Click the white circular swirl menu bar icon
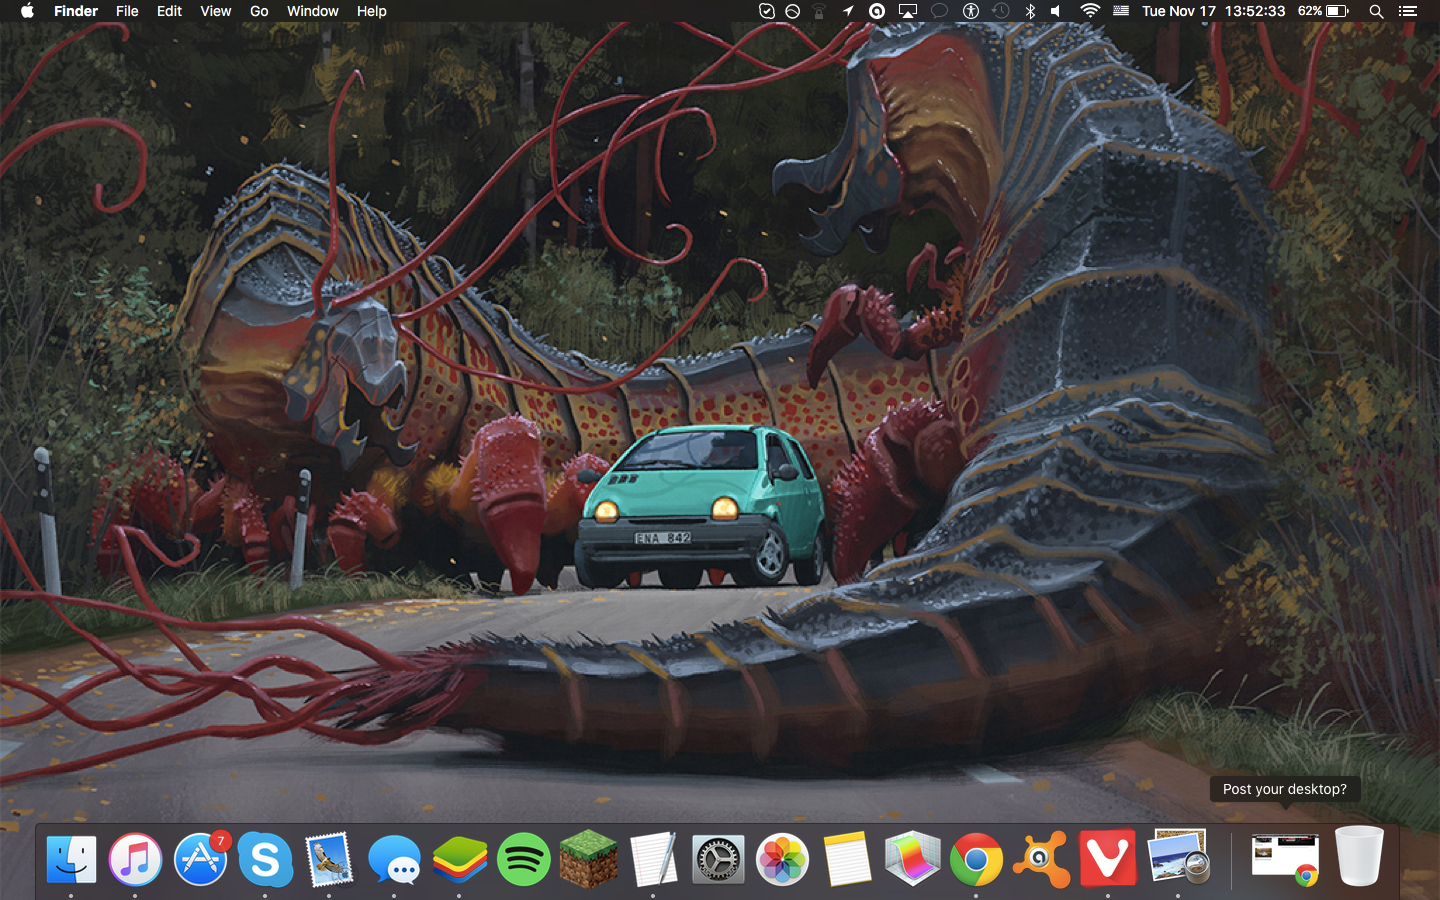The image size is (1440, 900). [877, 11]
